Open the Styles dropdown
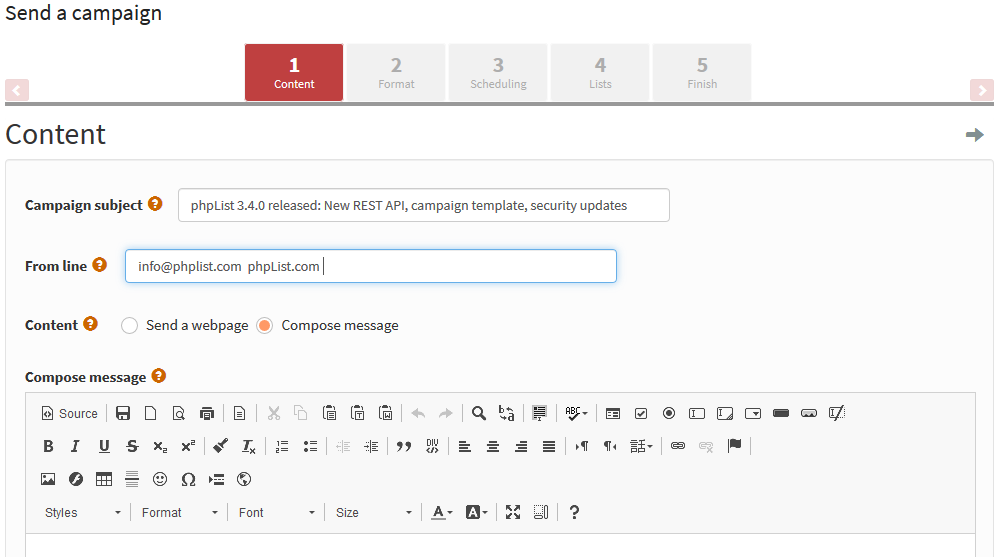1006x557 pixels. [x=82, y=513]
